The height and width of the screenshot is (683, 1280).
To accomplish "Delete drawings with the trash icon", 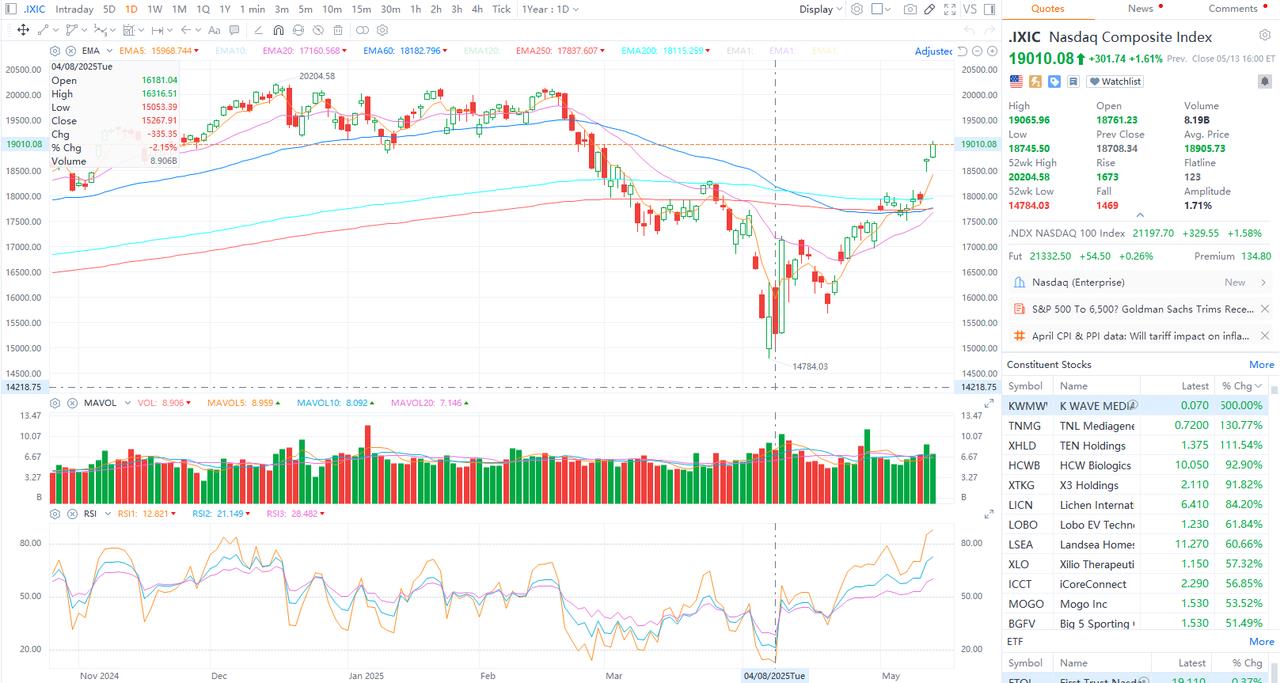I will pyautogui.click(x=337, y=30).
